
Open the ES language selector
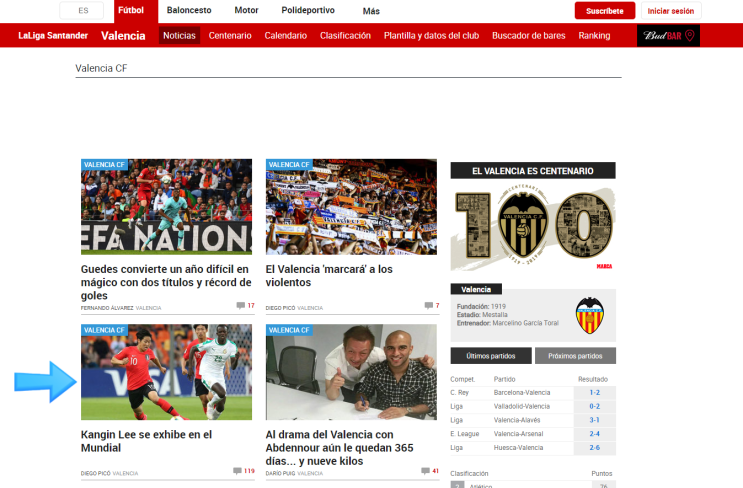click(82, 10)
